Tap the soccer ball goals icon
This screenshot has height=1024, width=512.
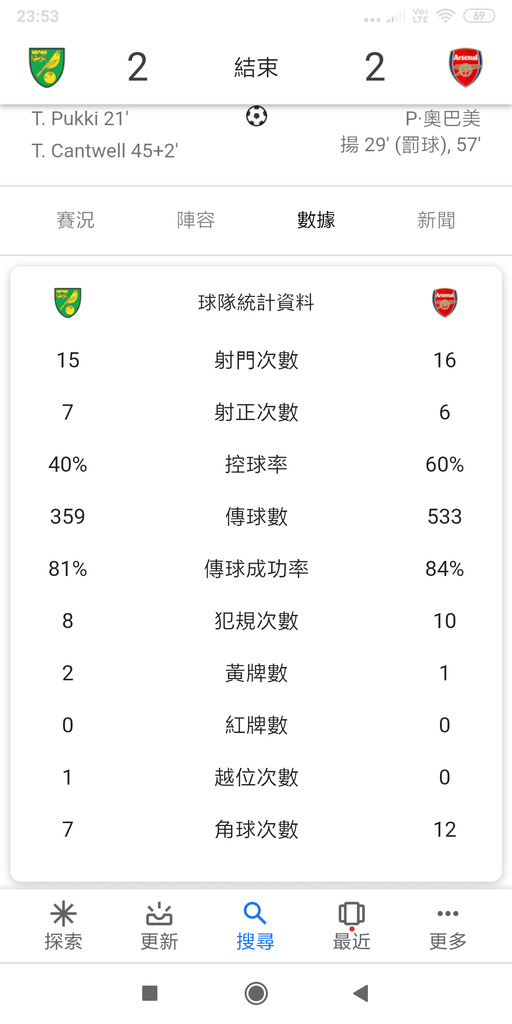click(x=257, y=116)
